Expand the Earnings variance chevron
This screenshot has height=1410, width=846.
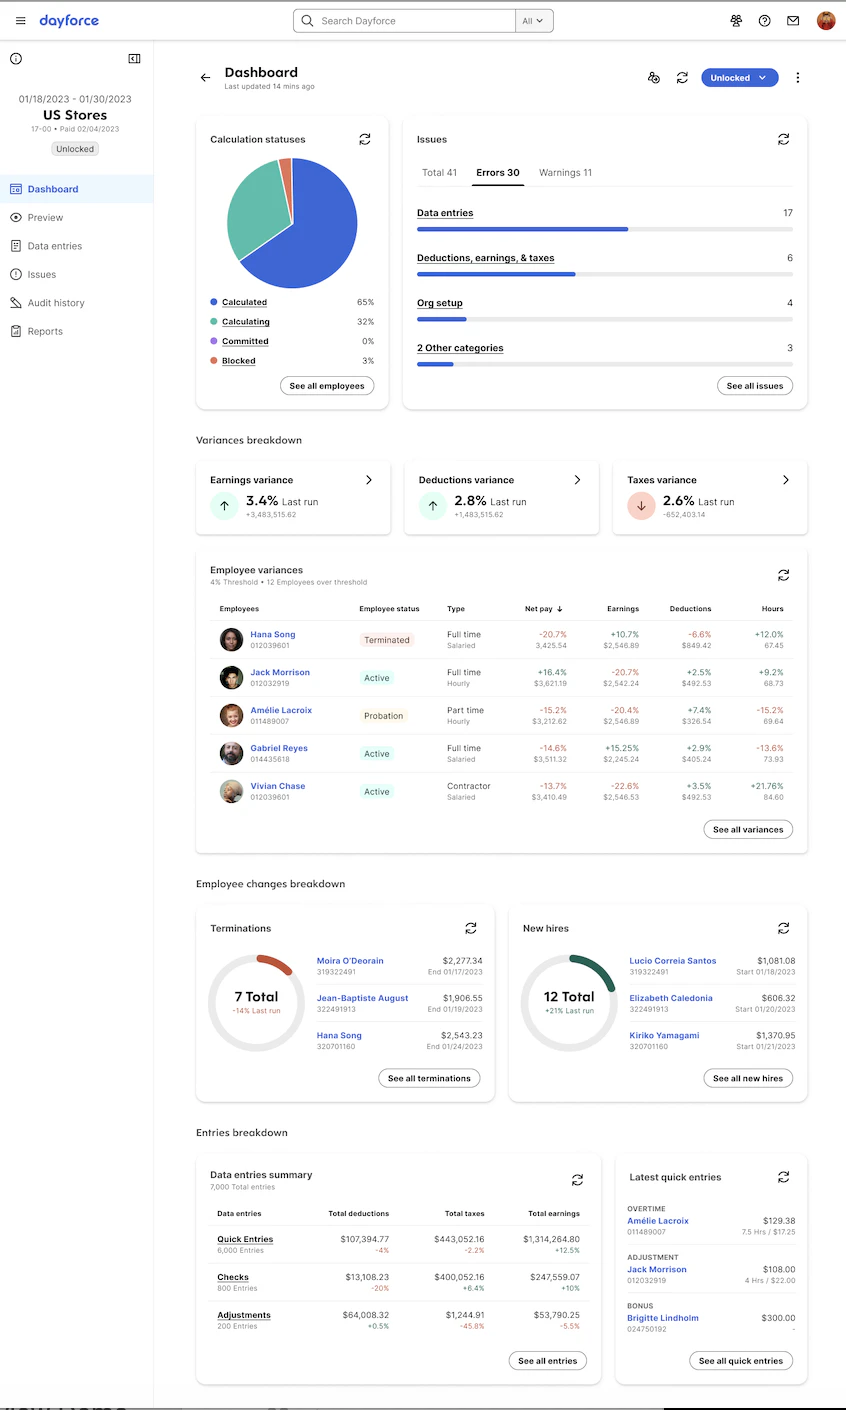(x=369, y=480)
